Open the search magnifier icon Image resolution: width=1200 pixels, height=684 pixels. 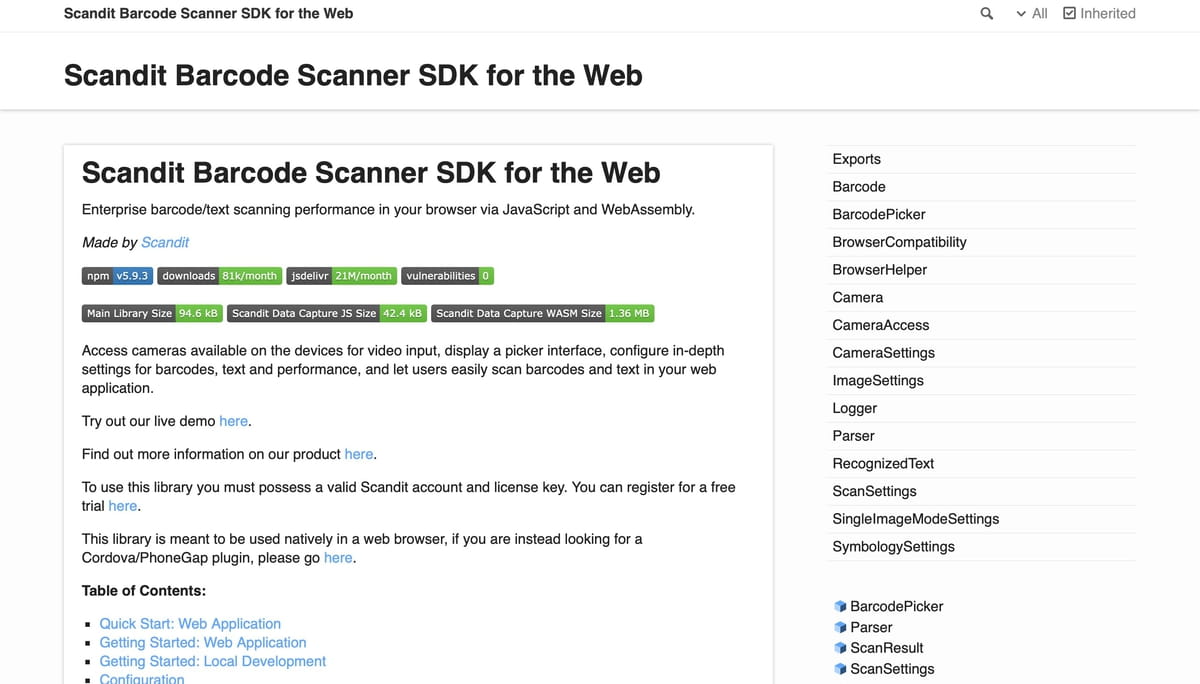(987, 14)
